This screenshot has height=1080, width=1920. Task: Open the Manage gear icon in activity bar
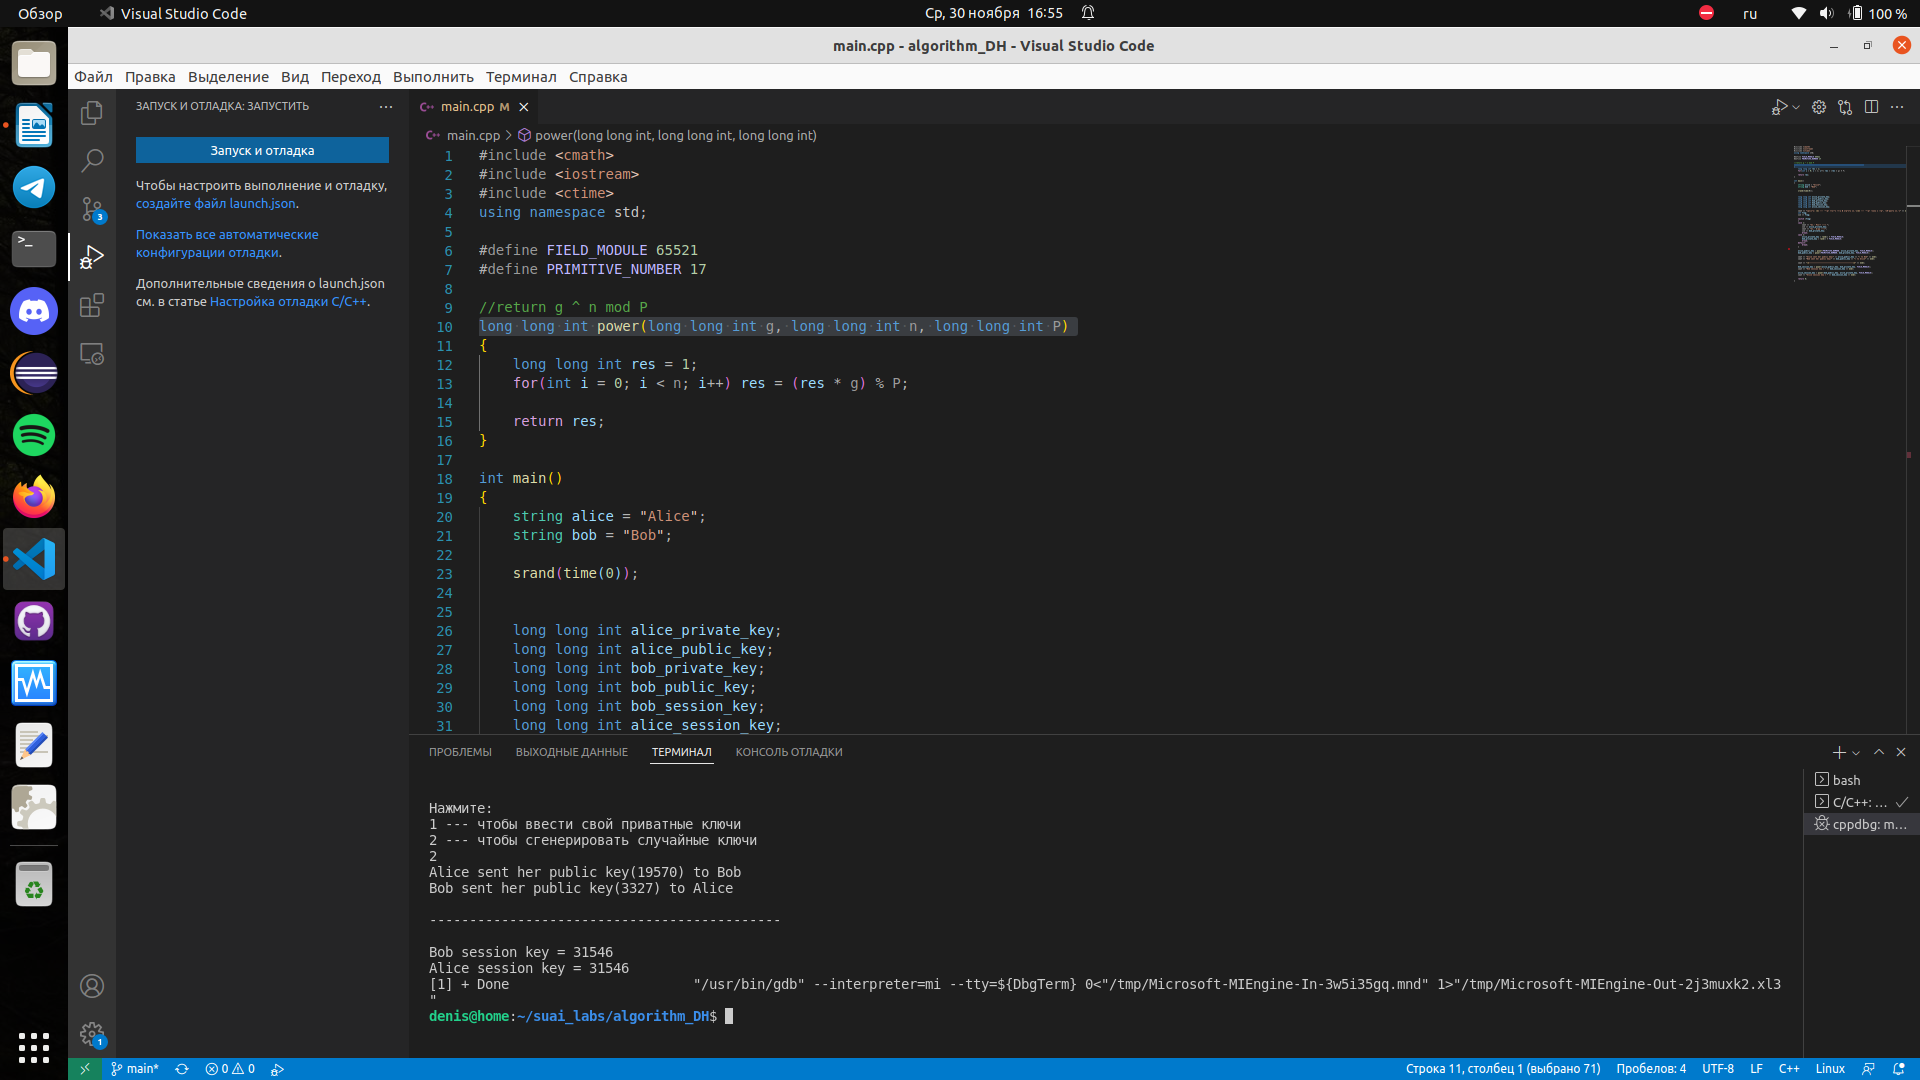(x=92, y=1034)
